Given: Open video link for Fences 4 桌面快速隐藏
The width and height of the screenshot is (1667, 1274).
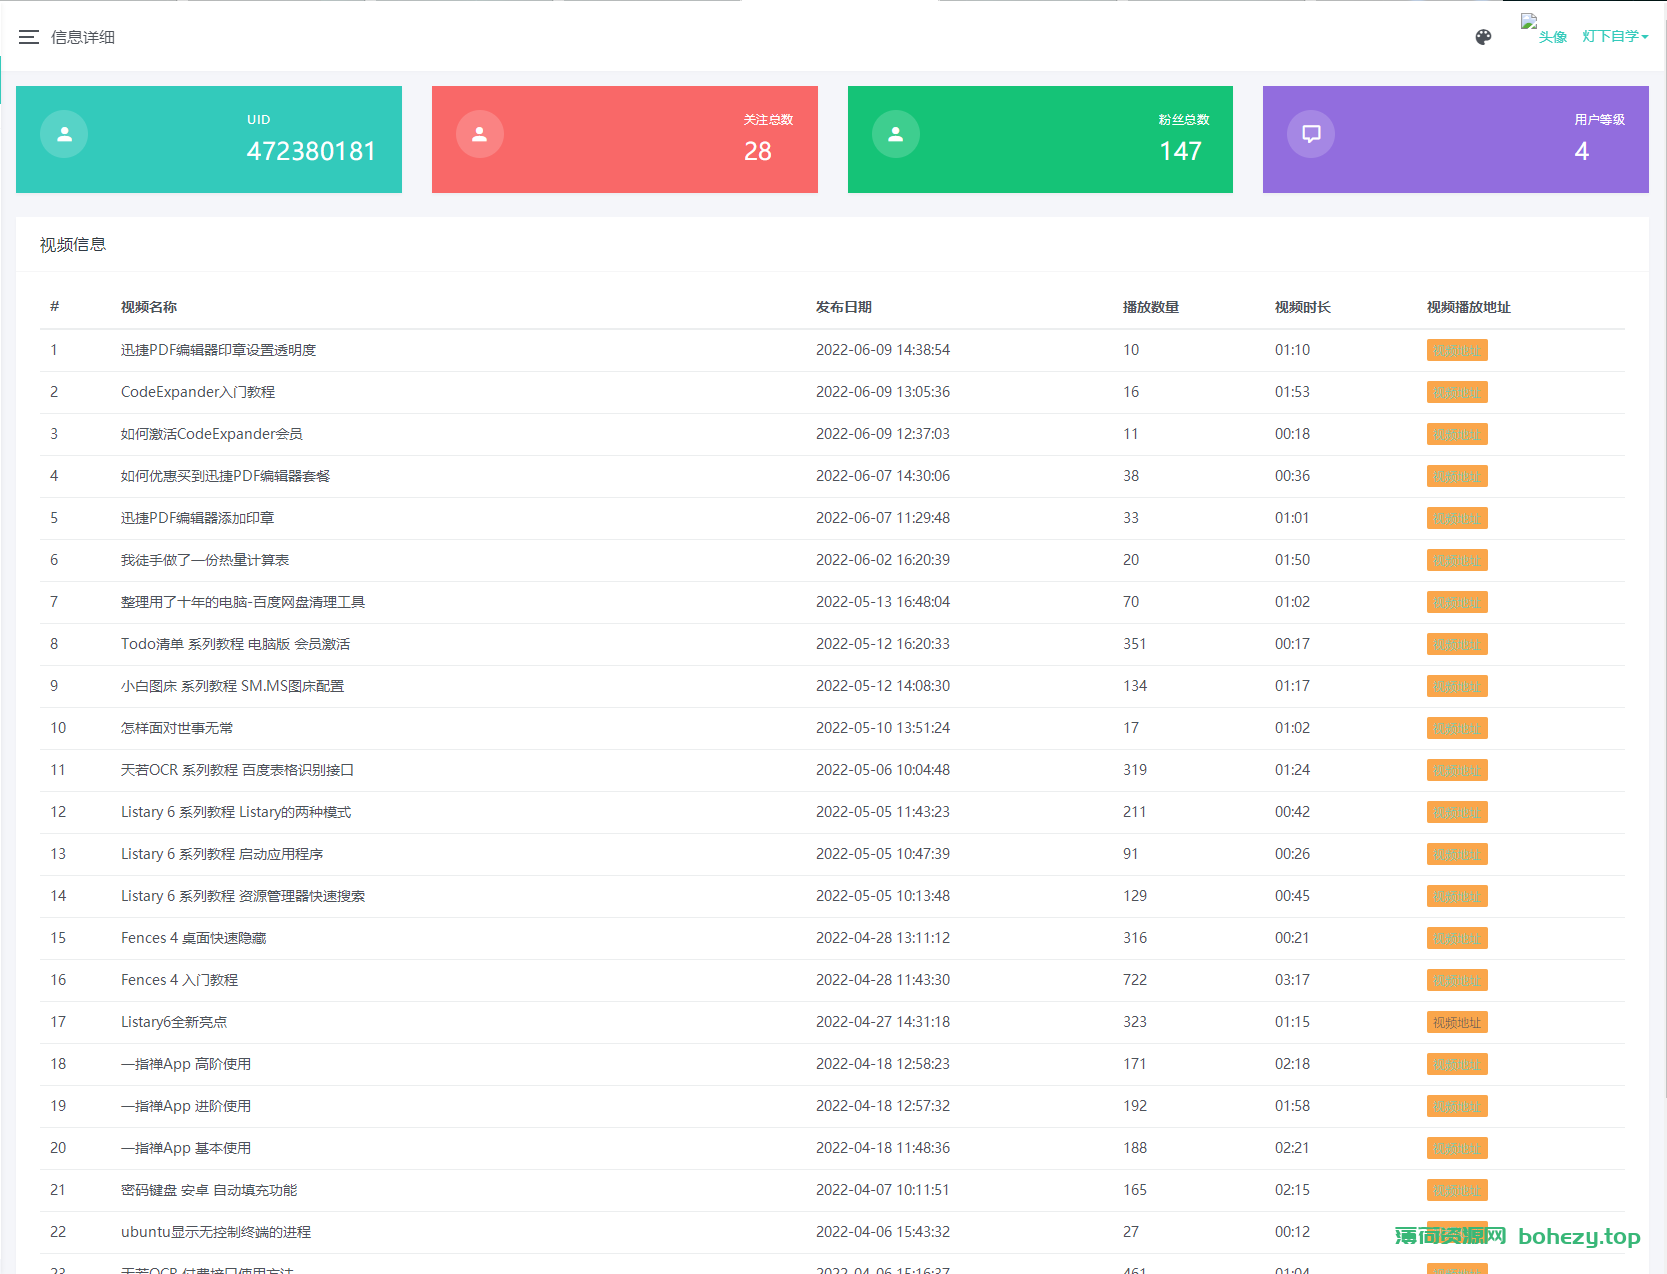Looking at the screenshot, I should click(1457, 938).
